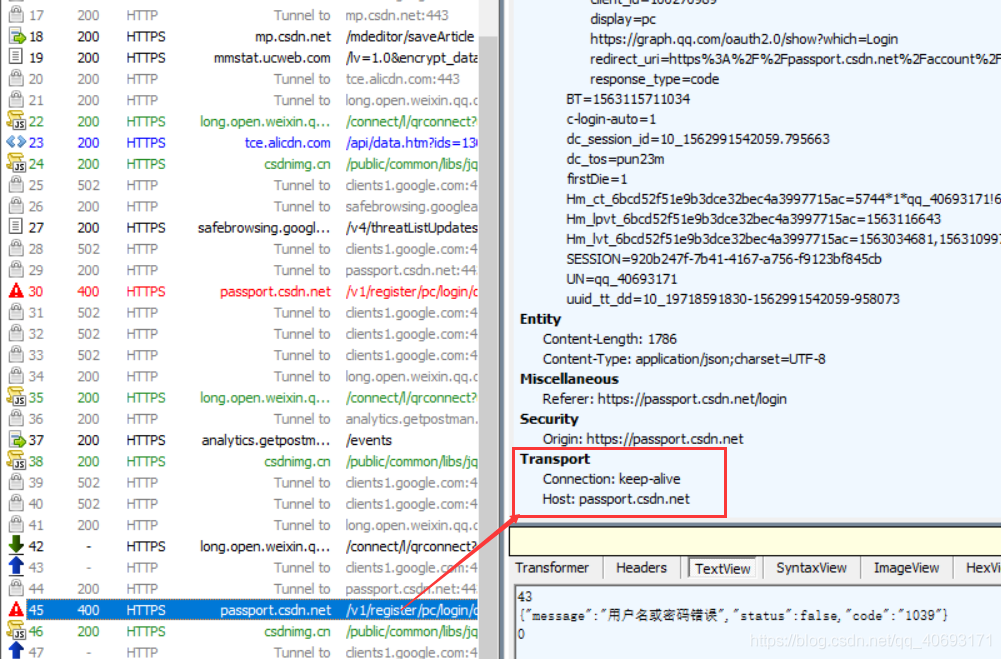Switch to the SyntaxView tab

(811, 568)
